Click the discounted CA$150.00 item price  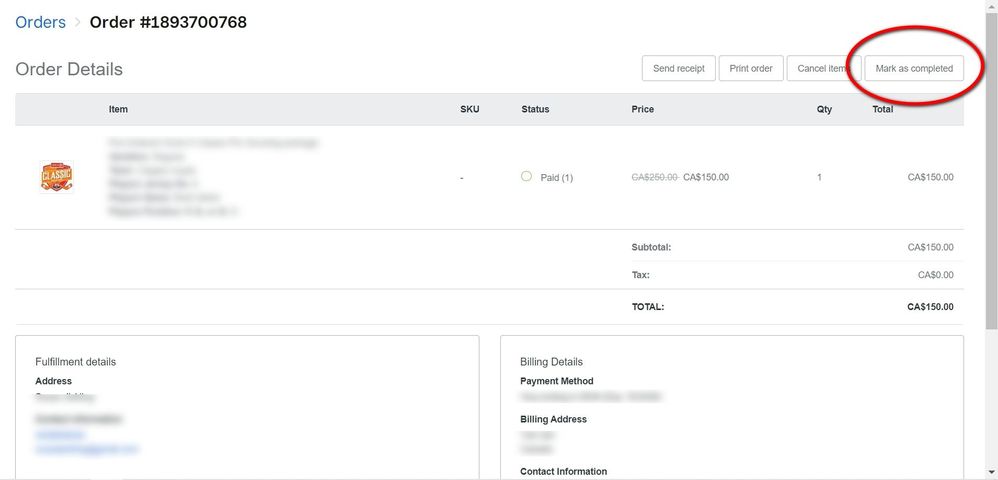(x=706, y=177)
